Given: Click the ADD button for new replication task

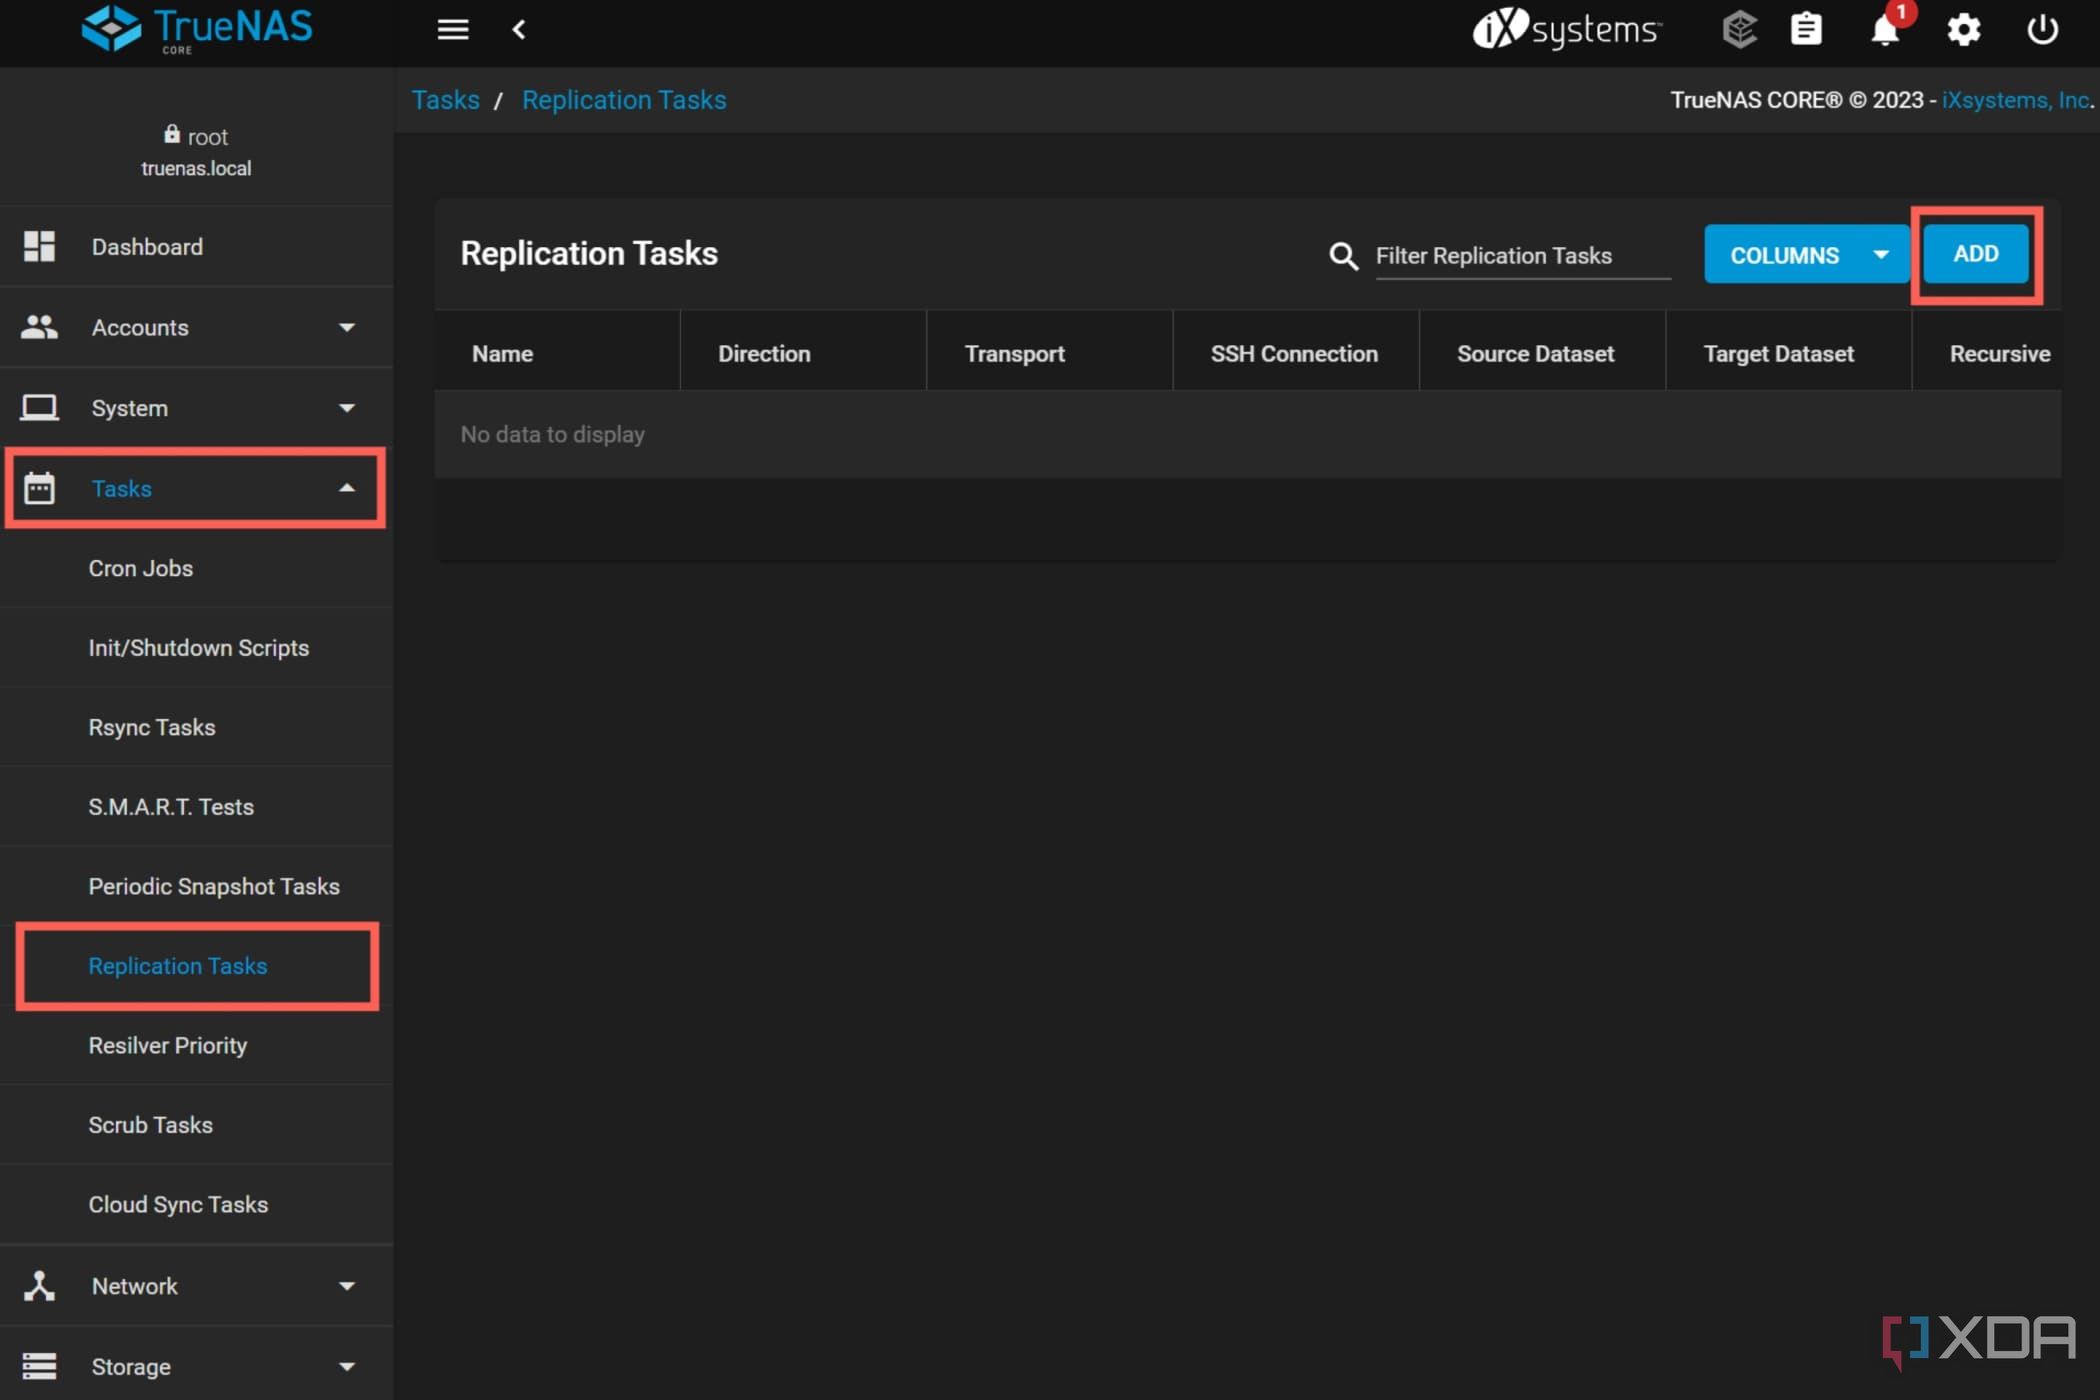Looking at the screenshot, I should [x=1975, y=253].
